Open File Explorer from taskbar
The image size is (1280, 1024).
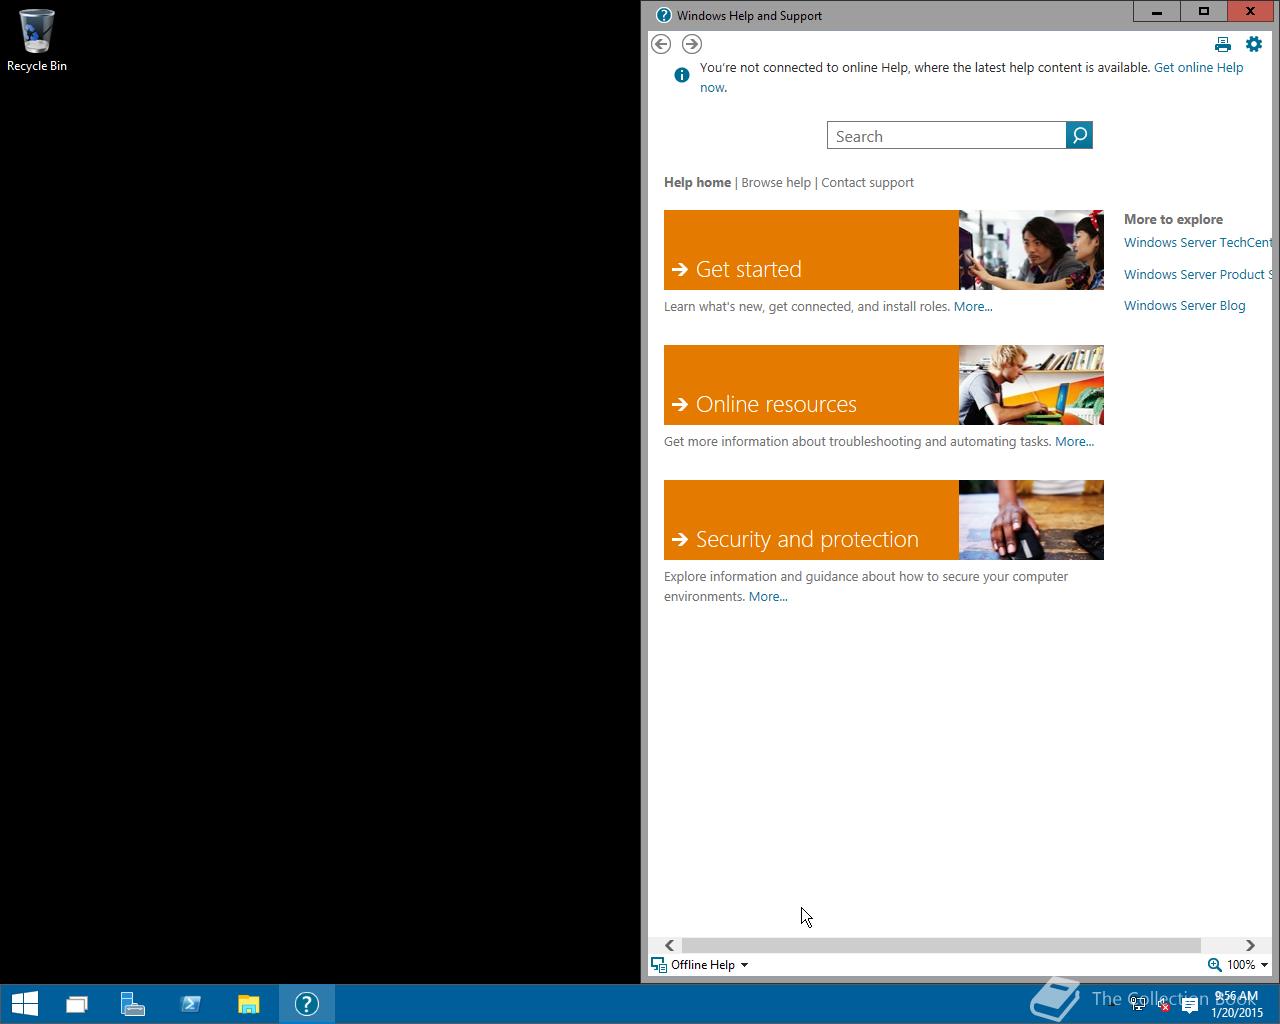248,1004
